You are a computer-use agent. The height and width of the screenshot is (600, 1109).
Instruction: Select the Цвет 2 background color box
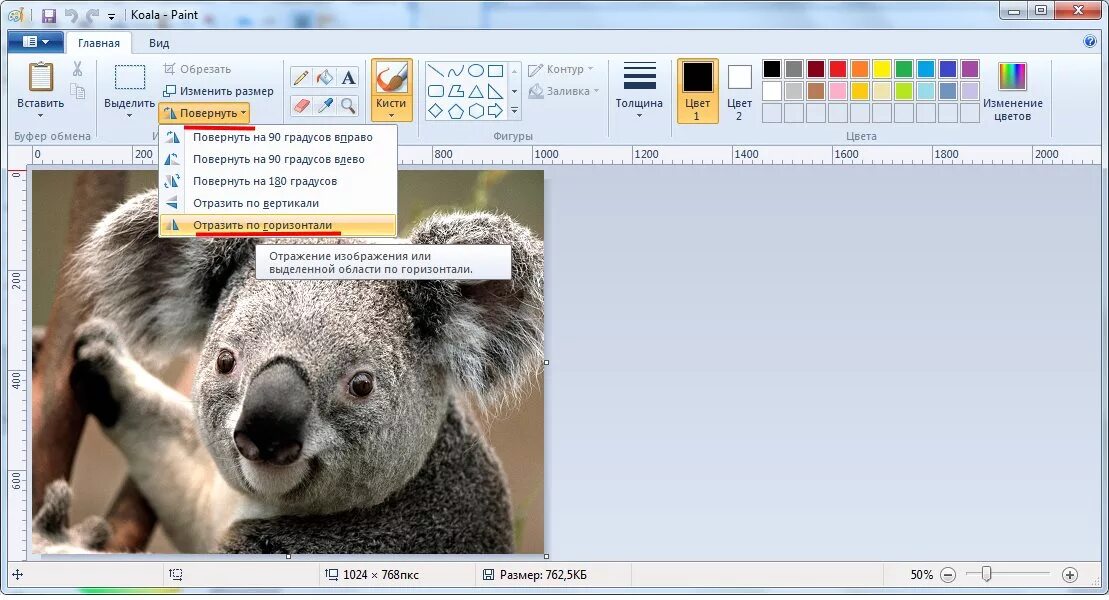(739, 91)
